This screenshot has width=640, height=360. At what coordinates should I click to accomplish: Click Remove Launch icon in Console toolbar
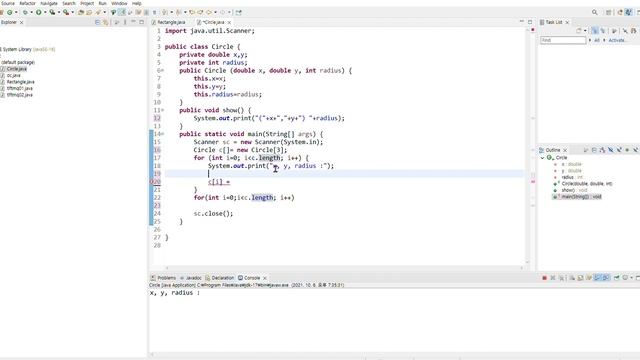[x=553, y=278]
